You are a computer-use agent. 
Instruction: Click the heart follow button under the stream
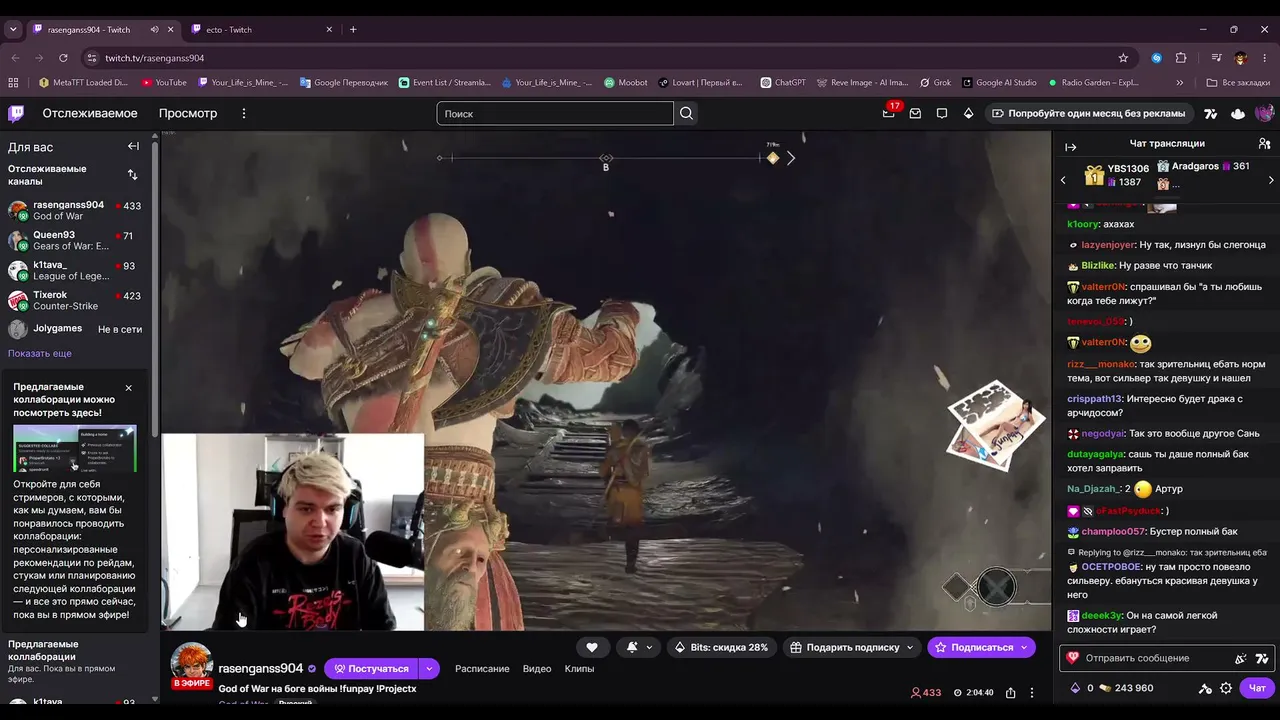[x=592, y=647]
